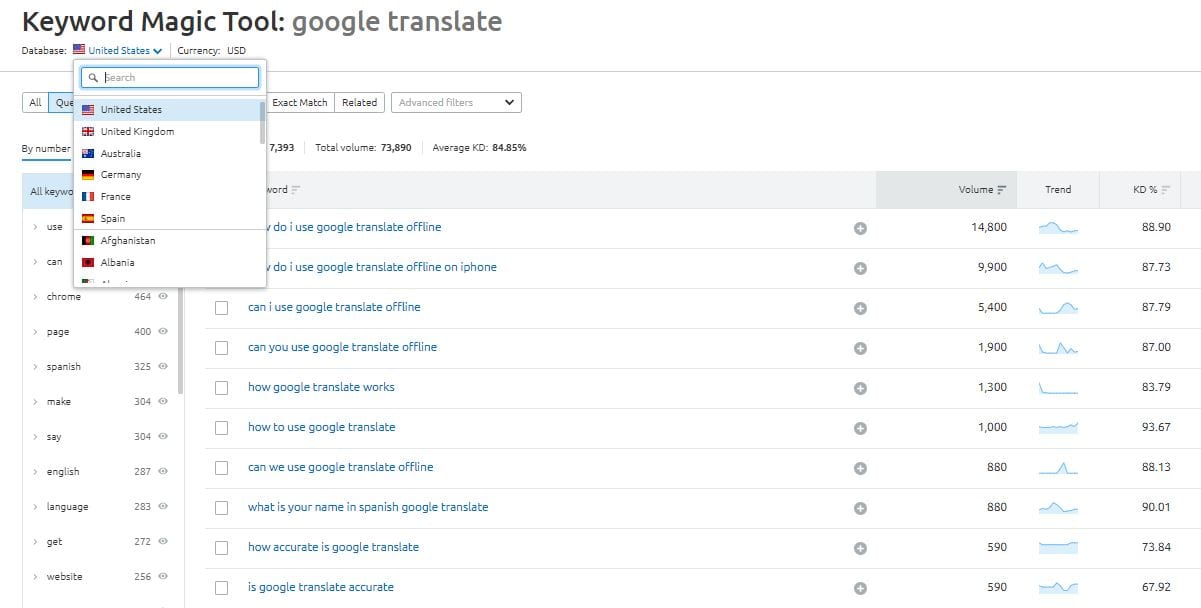The width and height of the screenshot is (1201, 608).
Task: Add 'can we use google translate offline' plus icon
Action: tap(860, 468)
